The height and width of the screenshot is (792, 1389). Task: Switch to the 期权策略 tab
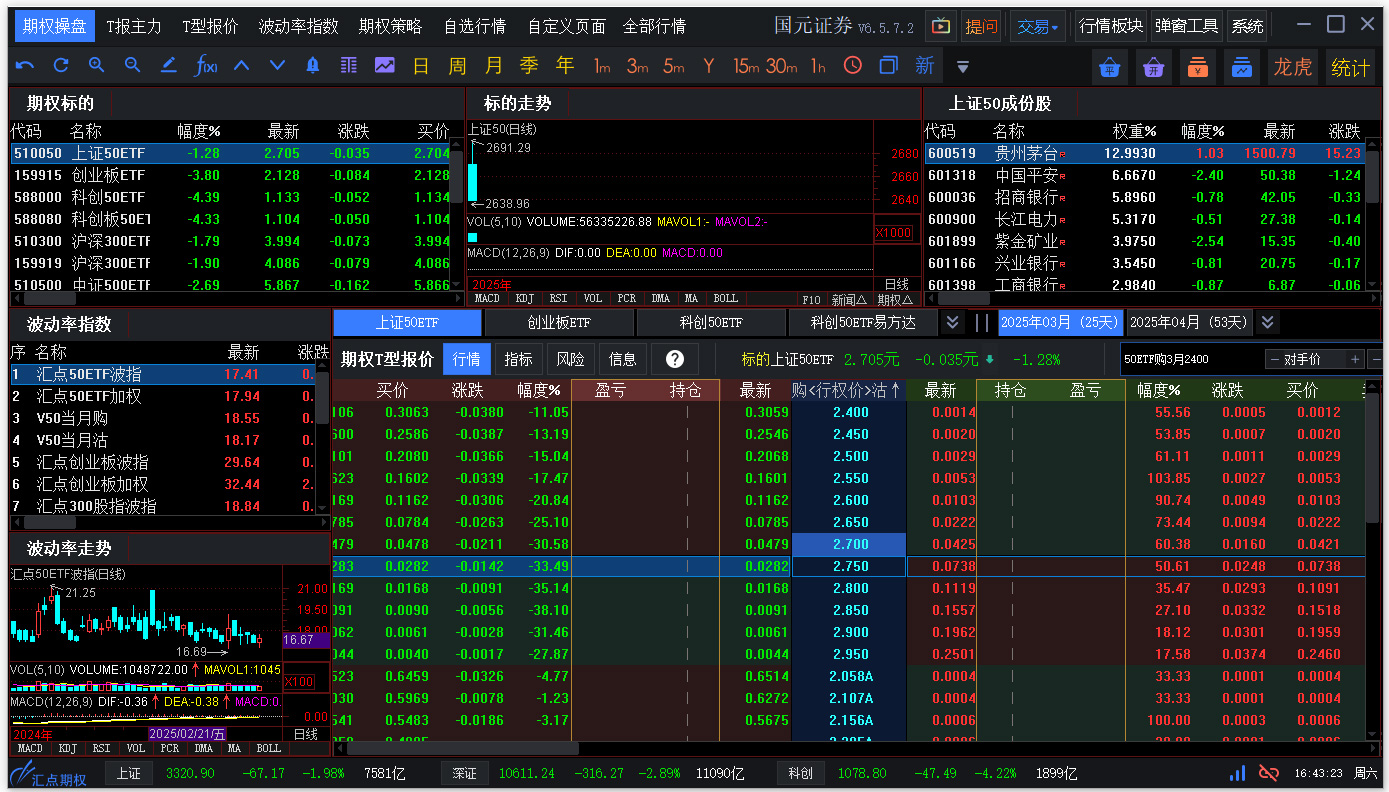(x=391, y=26)
